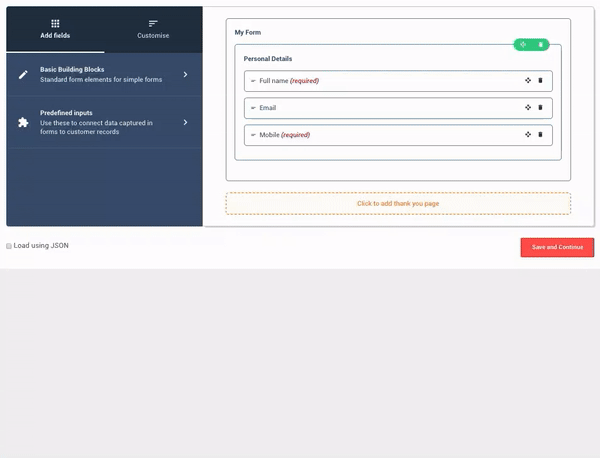Click Save and Continue button
Screen dimensions: 600x458
coord(557,247)
